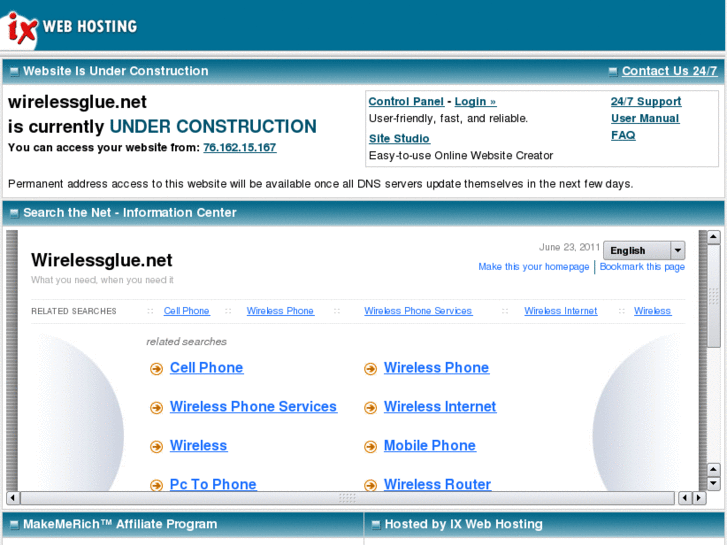This screenshot has height=545, width=727.
Task: Open Site Studio link
Action: [399, 139]
